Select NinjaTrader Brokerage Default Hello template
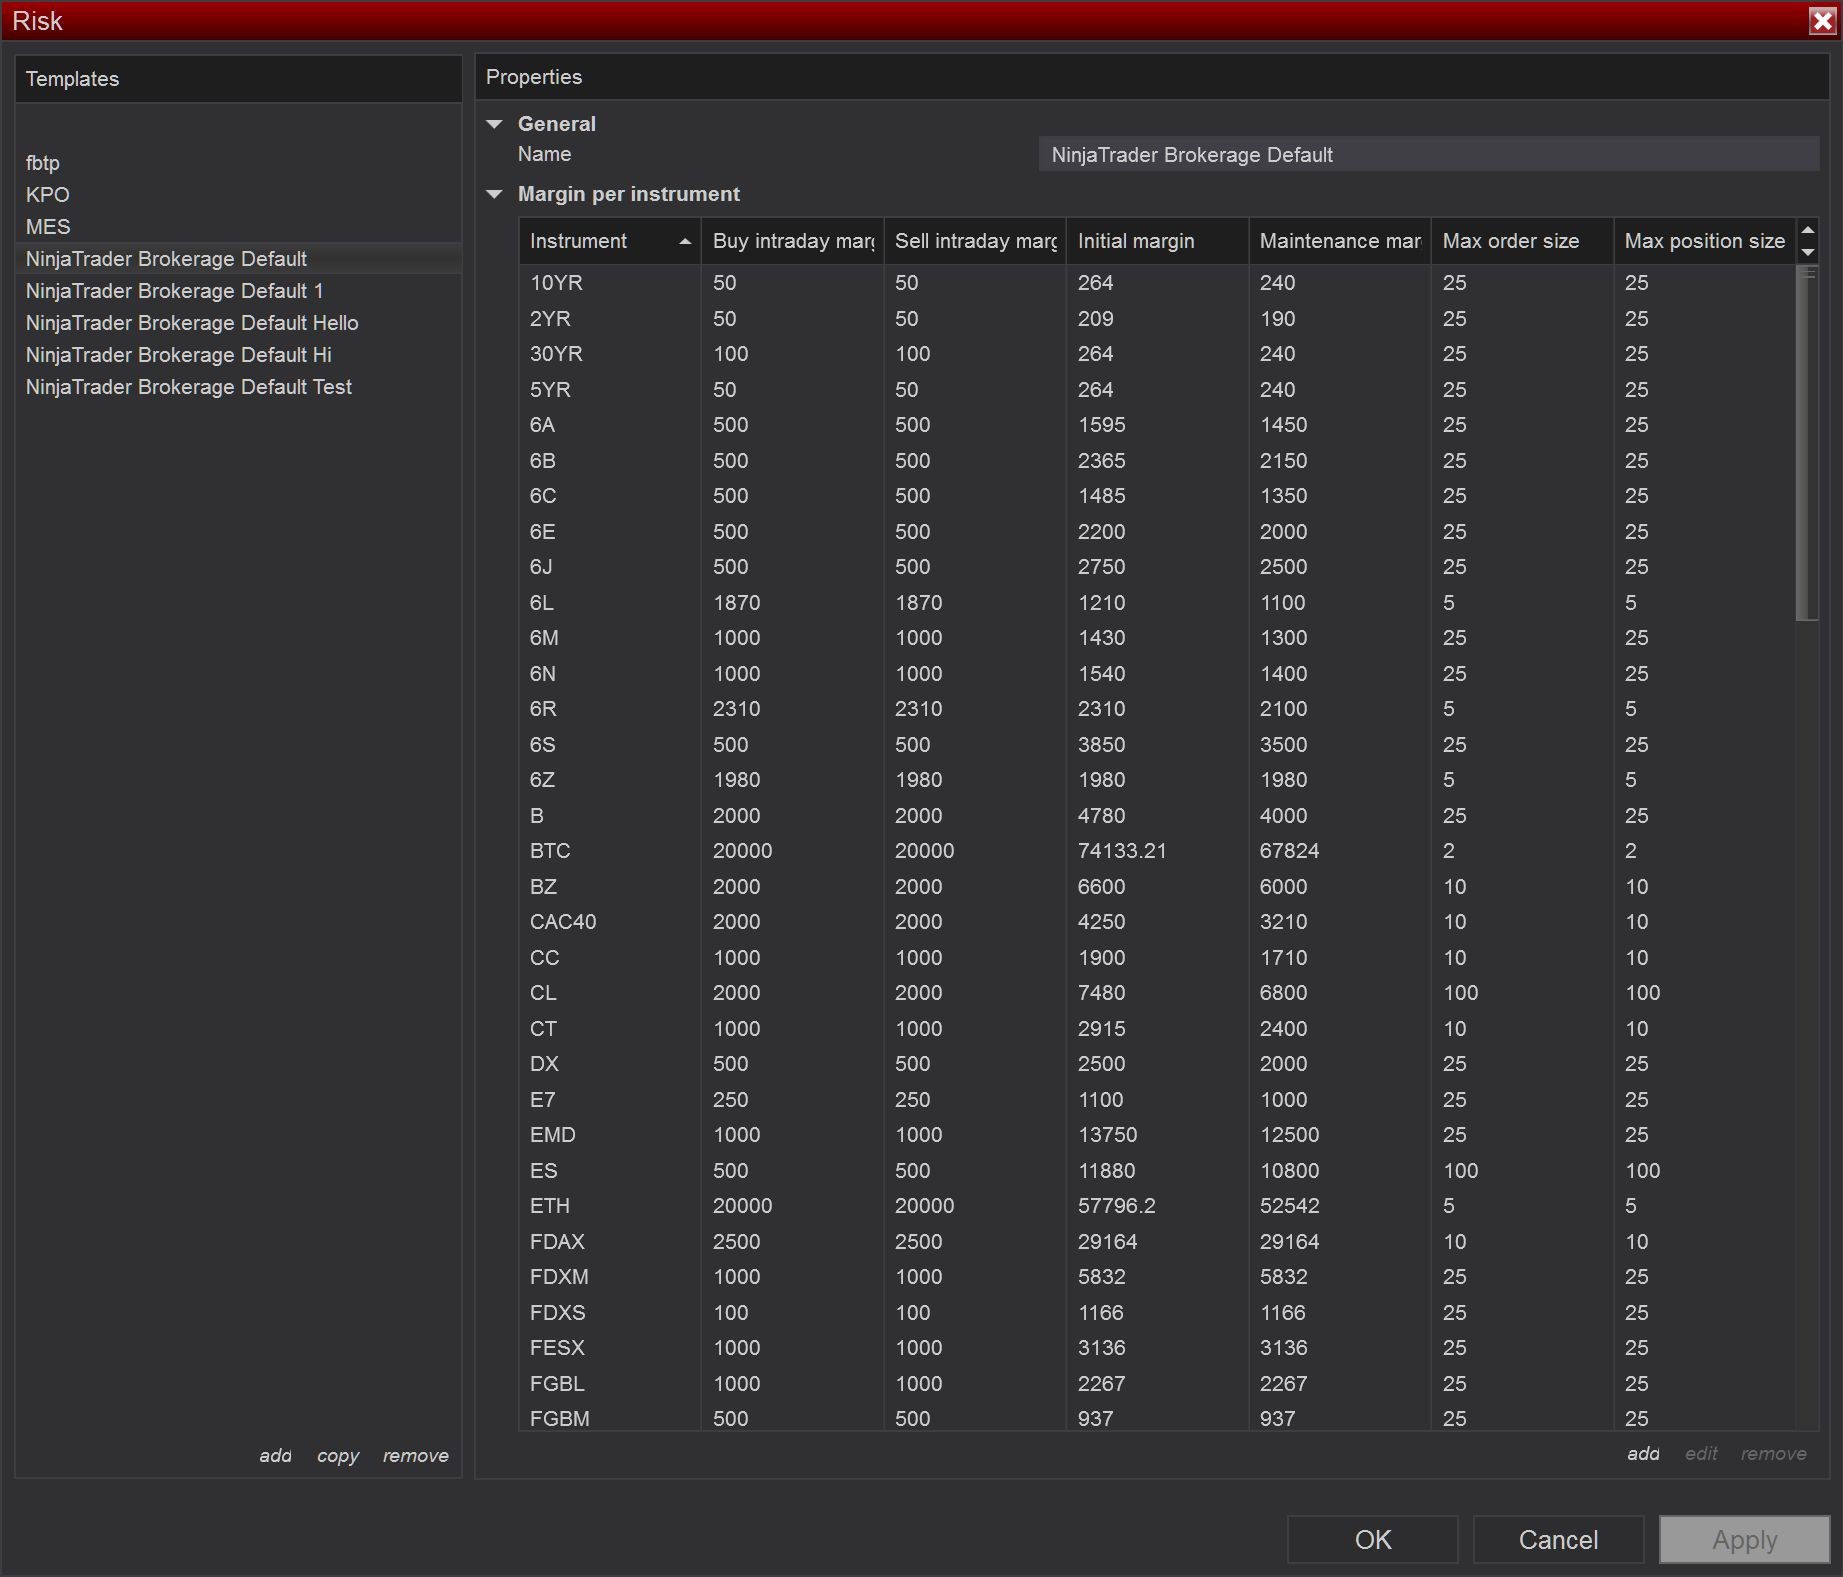Image resolution: width=1843 pixels, height=1577 pixels. [239, 323]
